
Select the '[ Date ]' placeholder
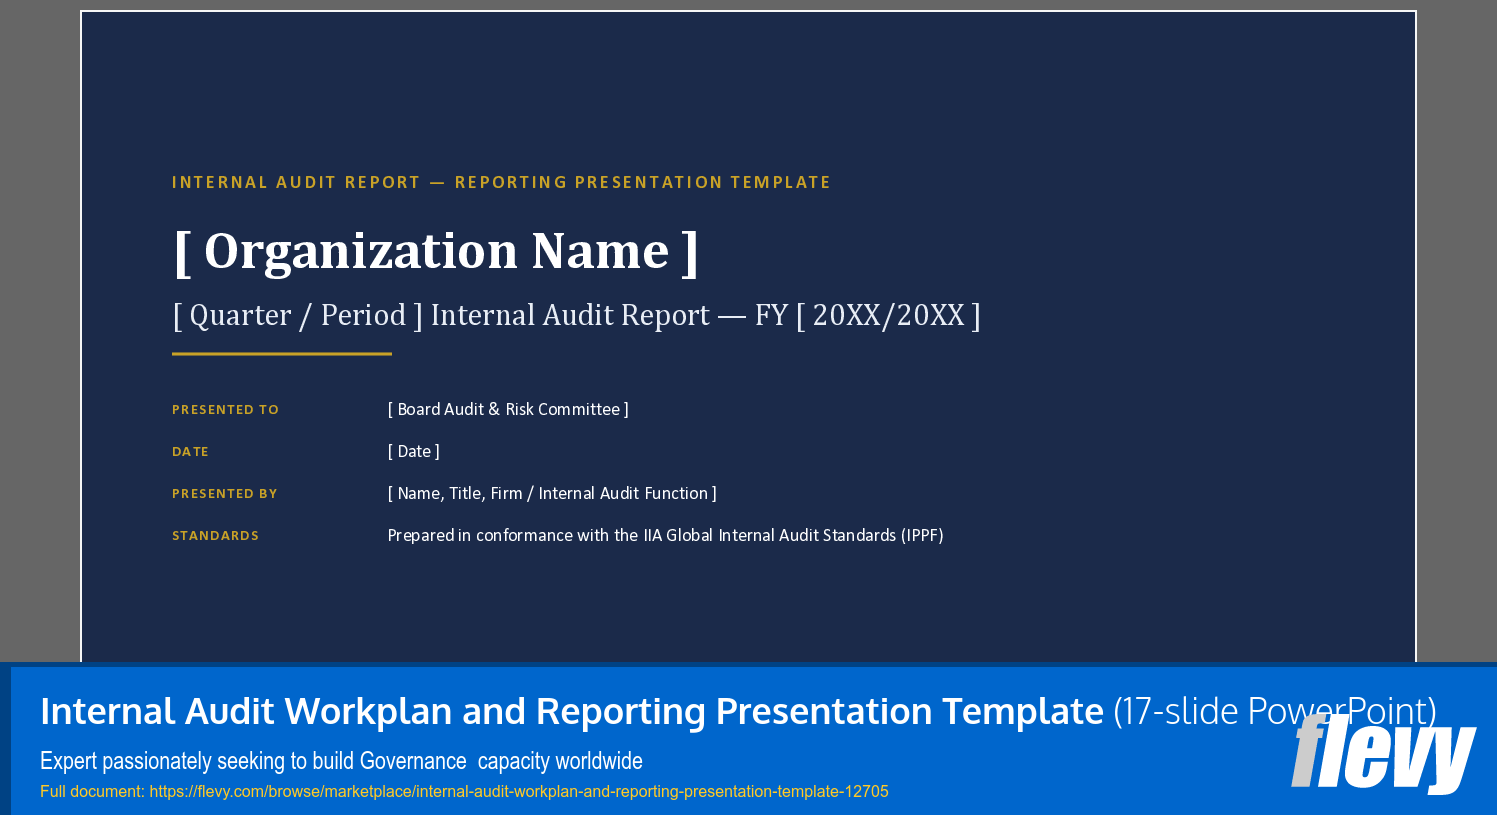(x=413, y=451)
